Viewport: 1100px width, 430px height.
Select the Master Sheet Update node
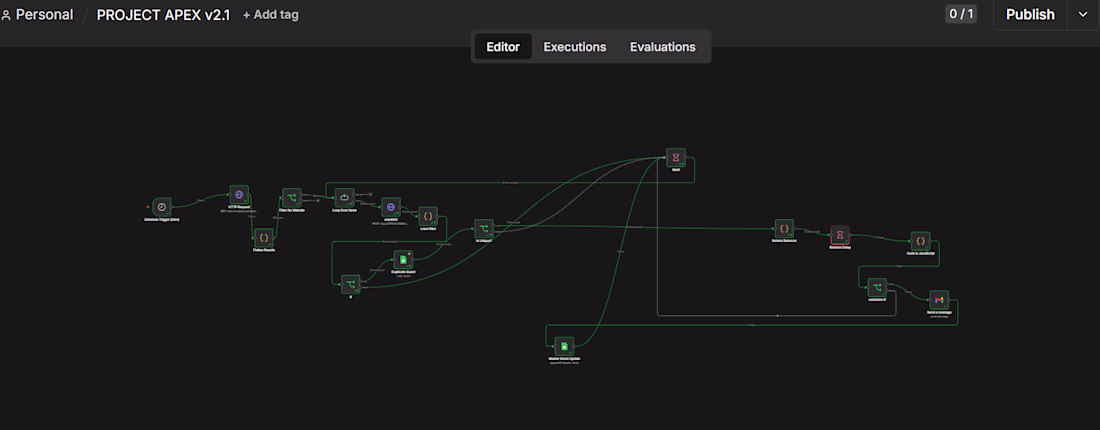click(564, 347)
